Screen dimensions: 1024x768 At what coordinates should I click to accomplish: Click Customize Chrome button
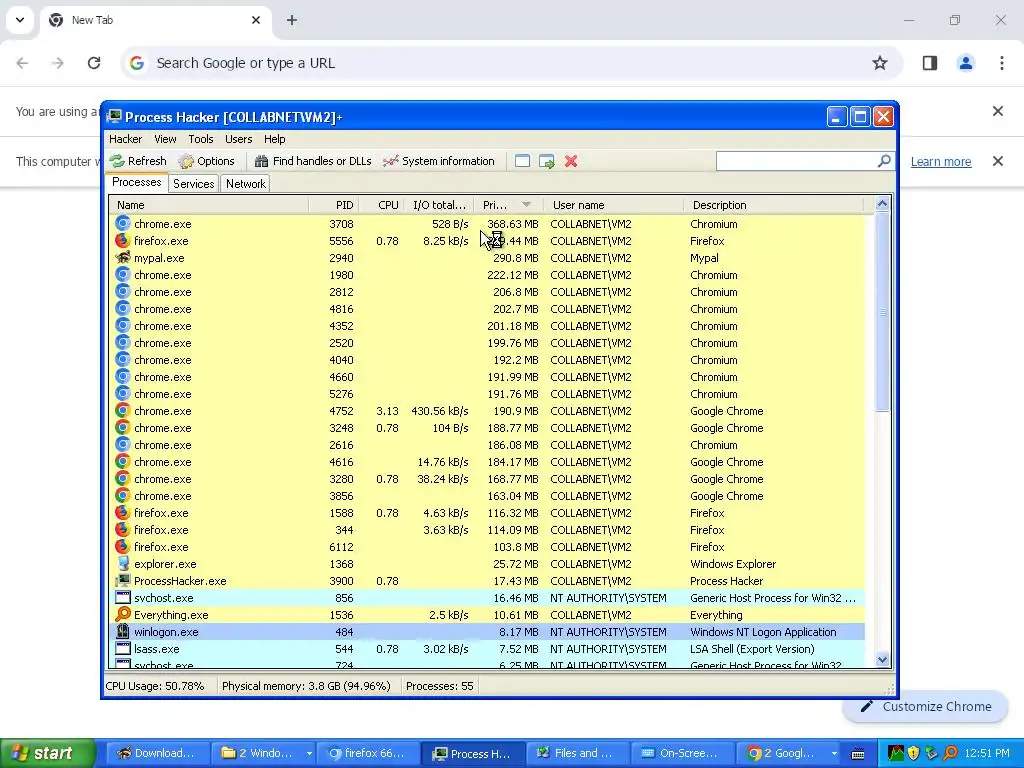point(926,707)
